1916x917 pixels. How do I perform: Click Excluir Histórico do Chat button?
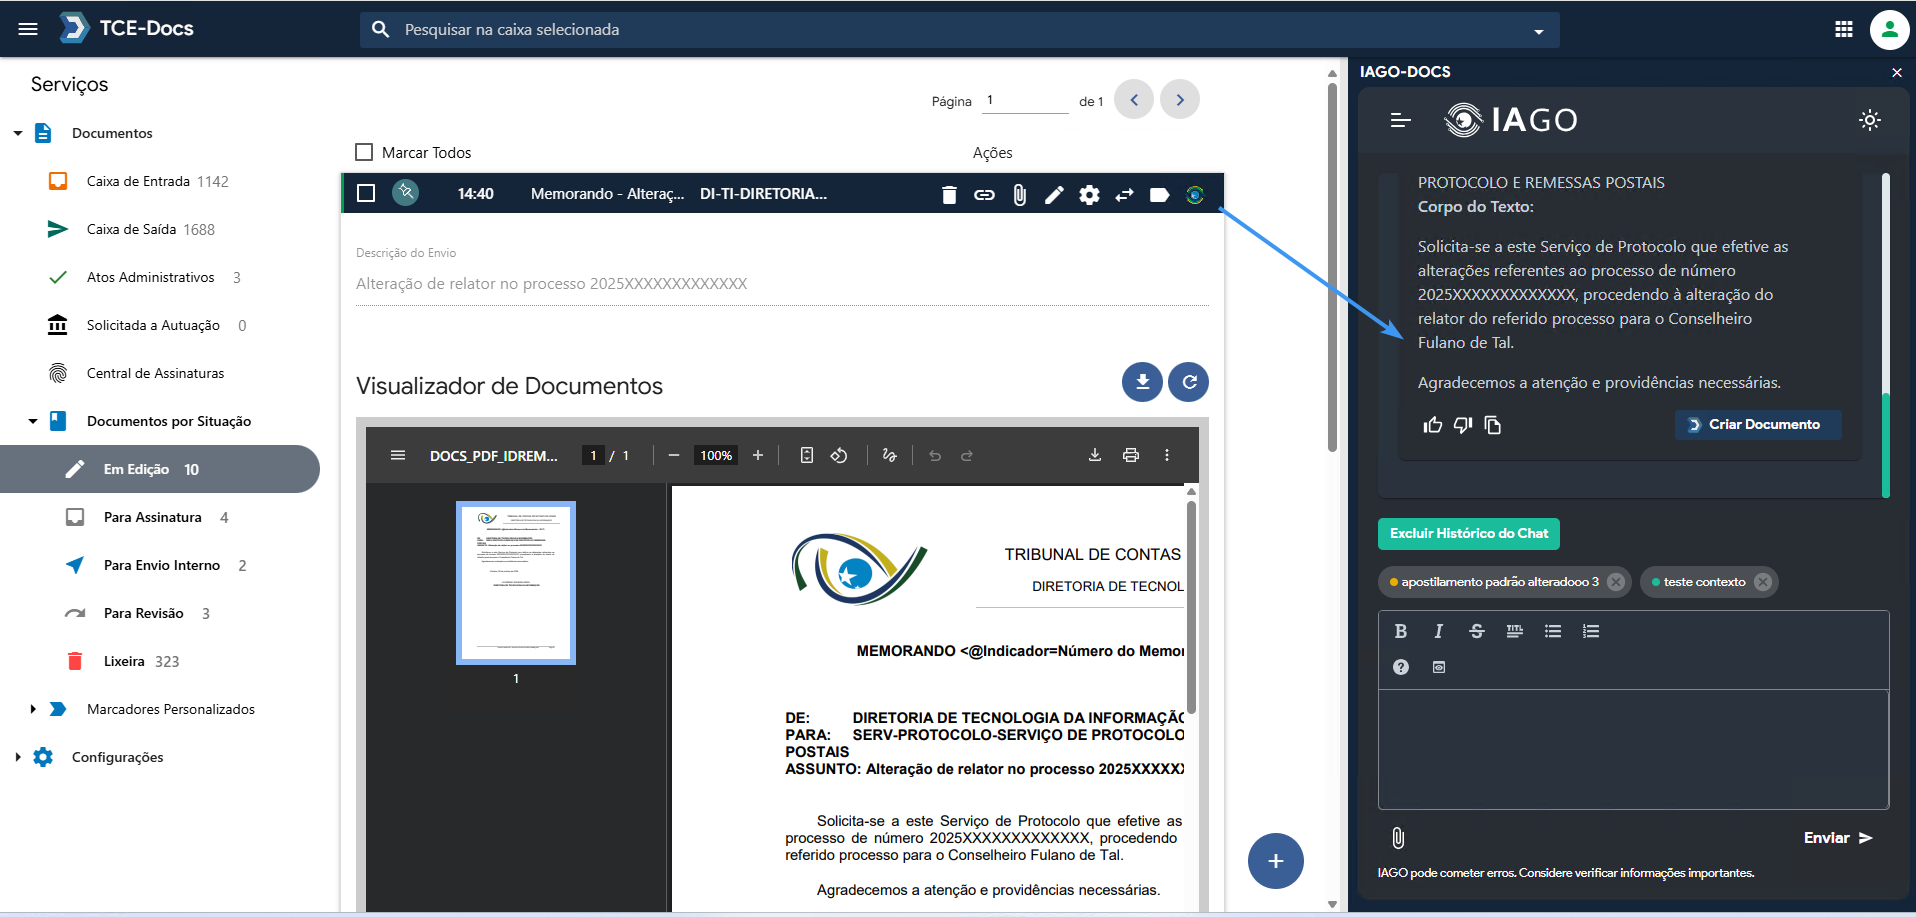(1468, 533)
